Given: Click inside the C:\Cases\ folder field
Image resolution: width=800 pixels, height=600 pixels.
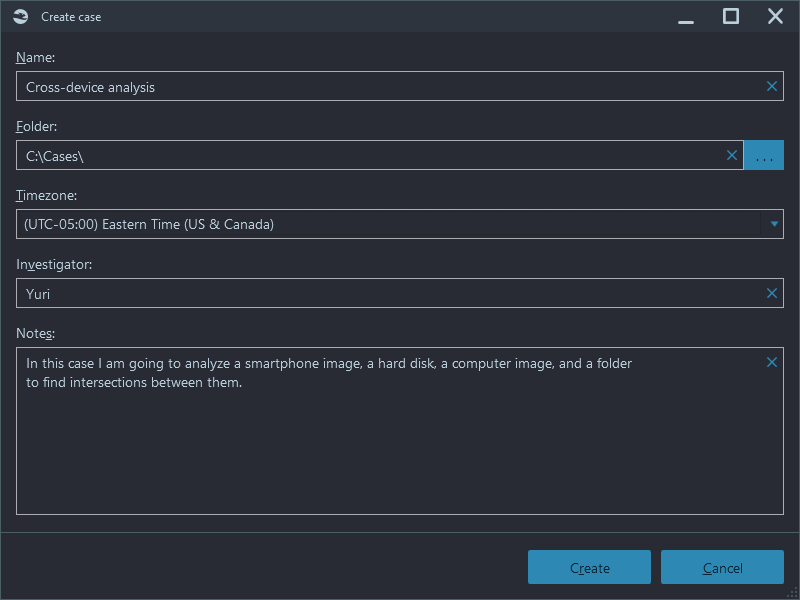Looking at the screenshot, I should pos(380,155).
